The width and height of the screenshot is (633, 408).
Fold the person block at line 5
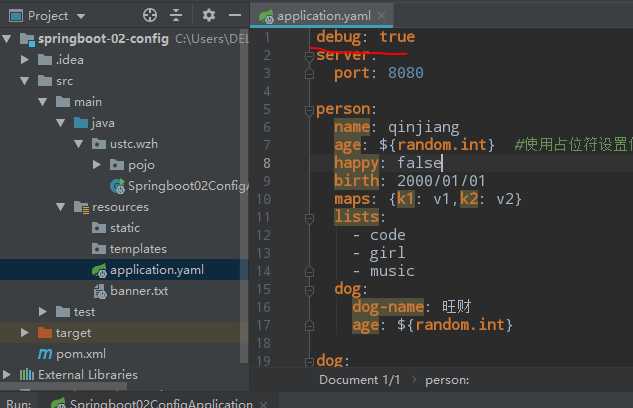tap(309, 110)
